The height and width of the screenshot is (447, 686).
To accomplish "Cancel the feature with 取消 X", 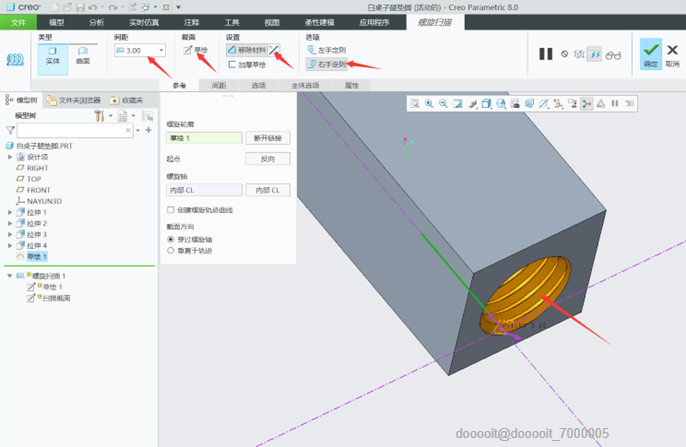I will pyautogui.click(x=672, y=55).
